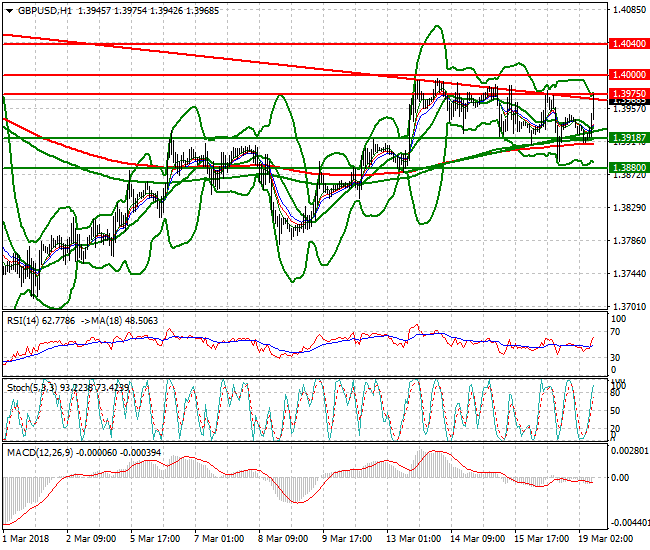Click the green 1.38800 price level label
Image resolution: width=650 pixels, height=550 pixels.
coord(629,167)
